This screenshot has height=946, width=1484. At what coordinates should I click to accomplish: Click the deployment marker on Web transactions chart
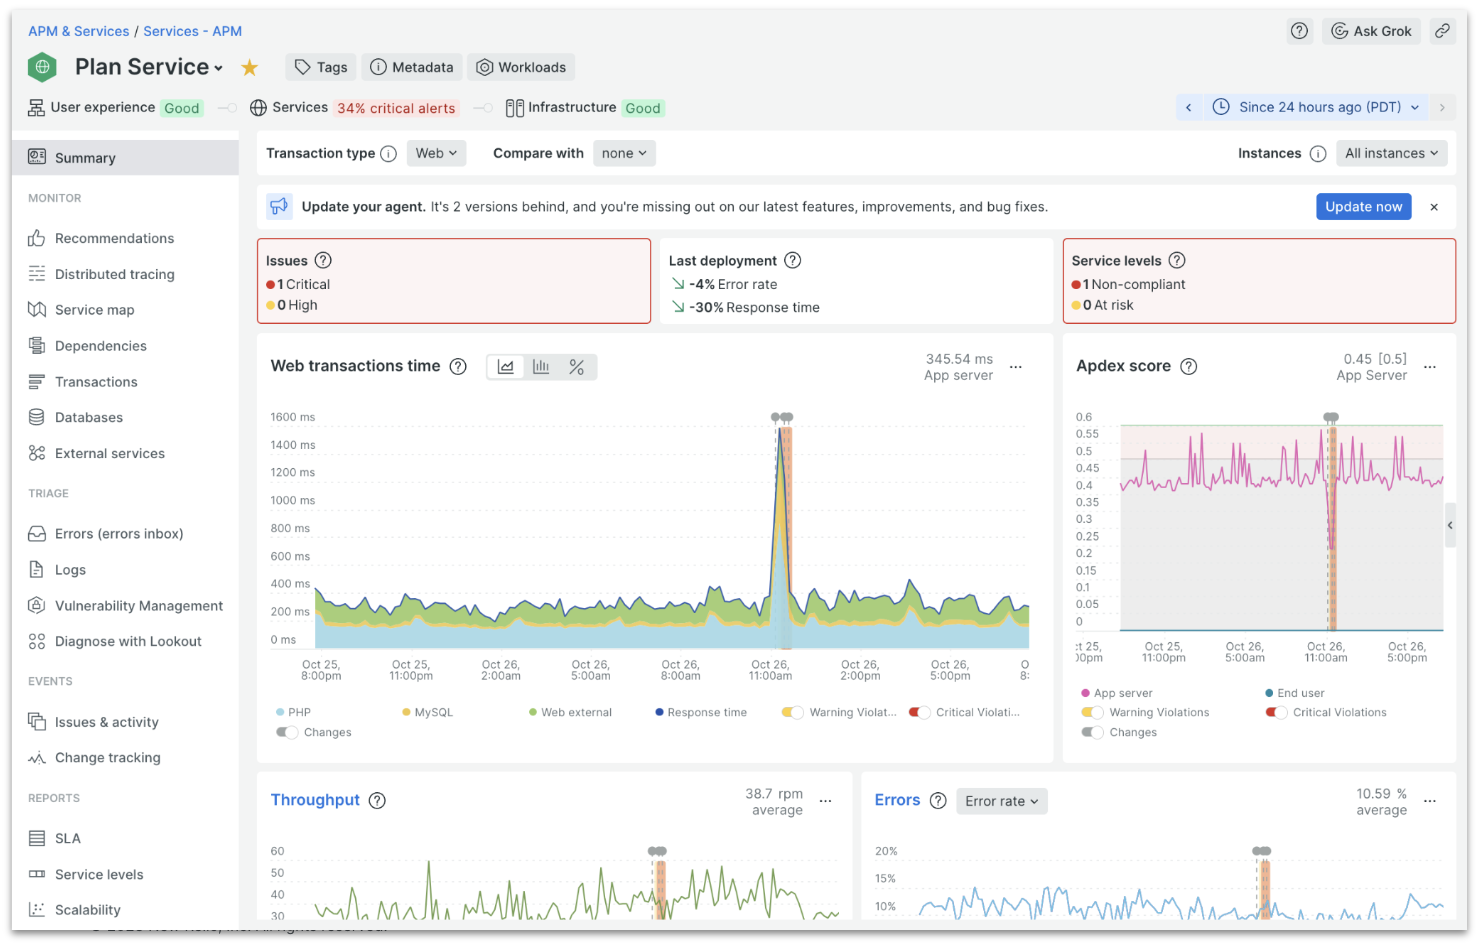(x=782, y=417)
